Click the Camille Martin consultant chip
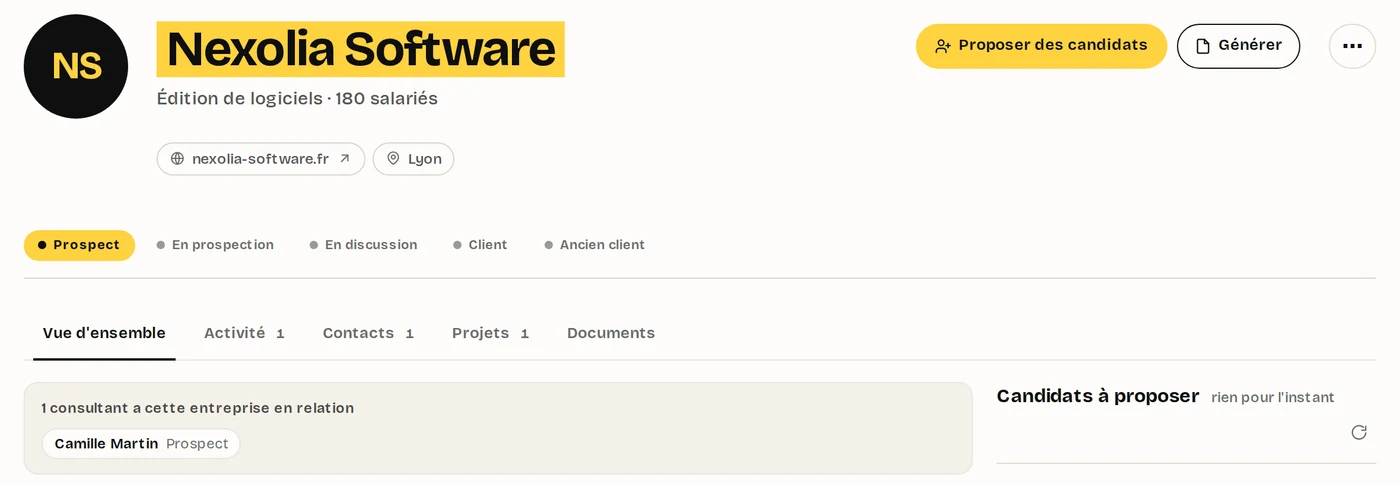Image resolution: width=1400 pixels, height=484 pixels. pyautogui.click(x=141, y=444)
